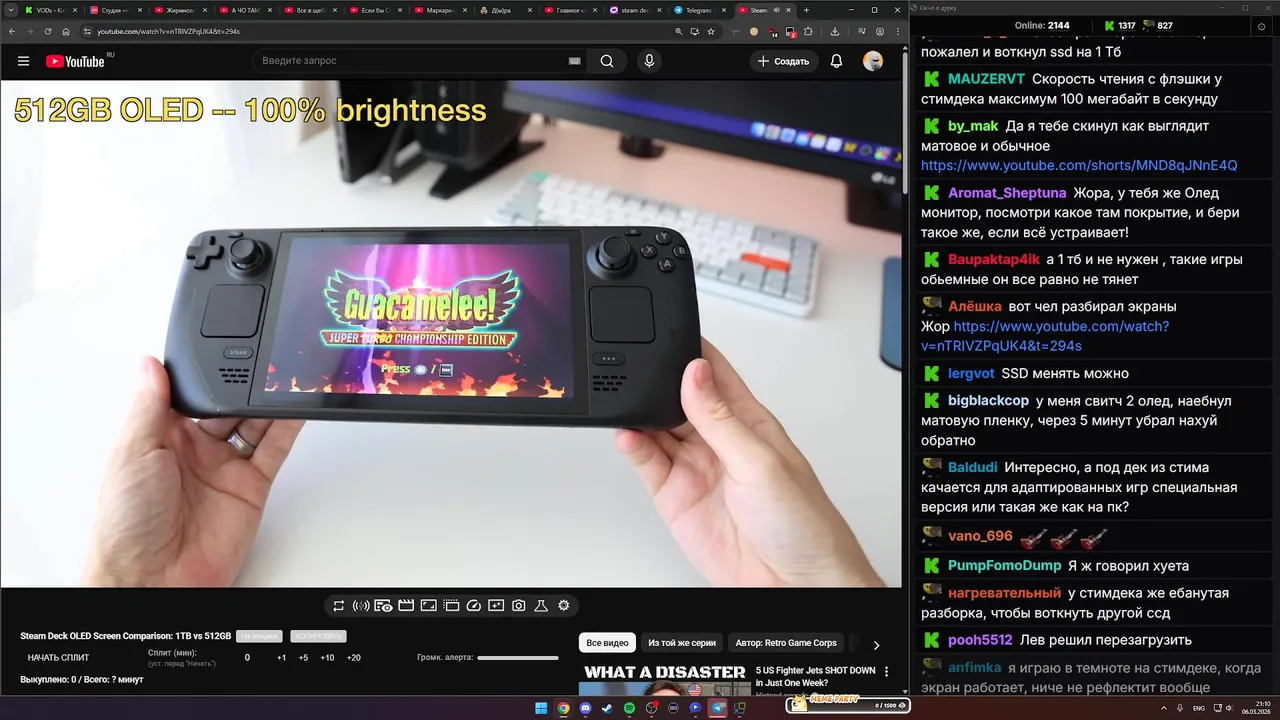Click the YouTube search magnifier button
Image resolution: width=1280 pixels, height=720 pixels.
pos(607,61)
